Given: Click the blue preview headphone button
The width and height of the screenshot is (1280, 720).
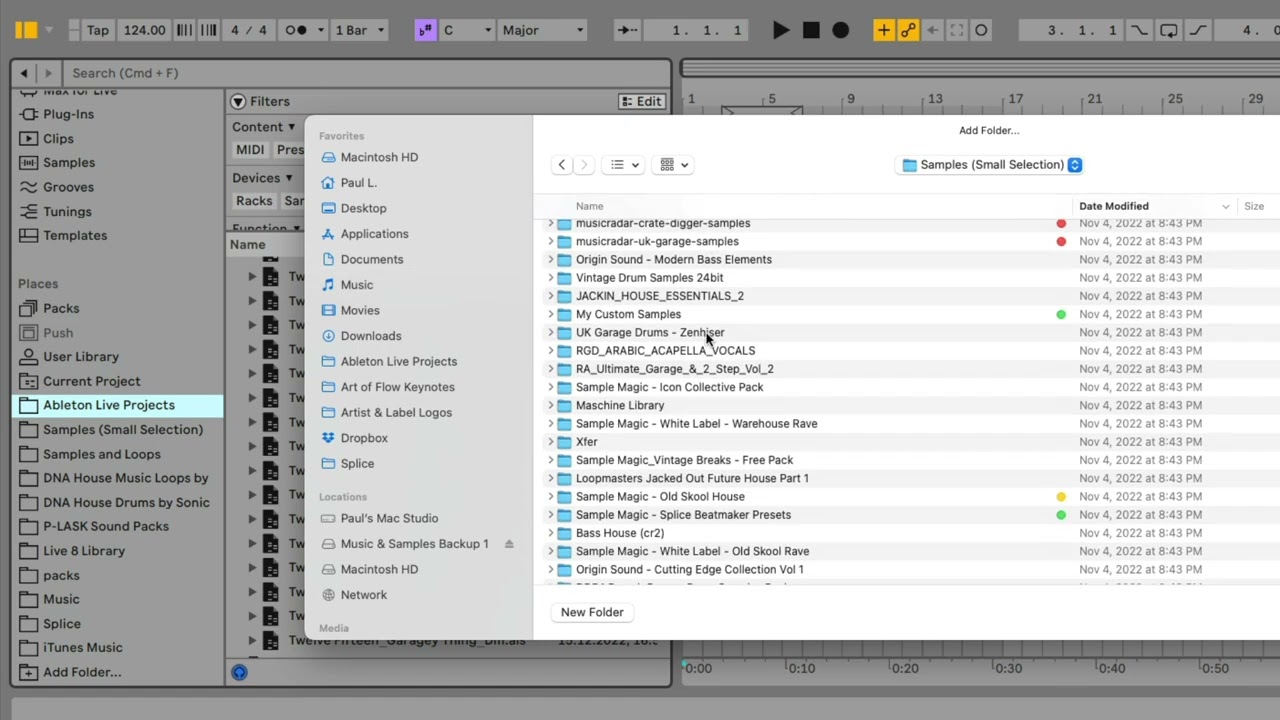Looking at the screenshot, I should tap(239, 672).
